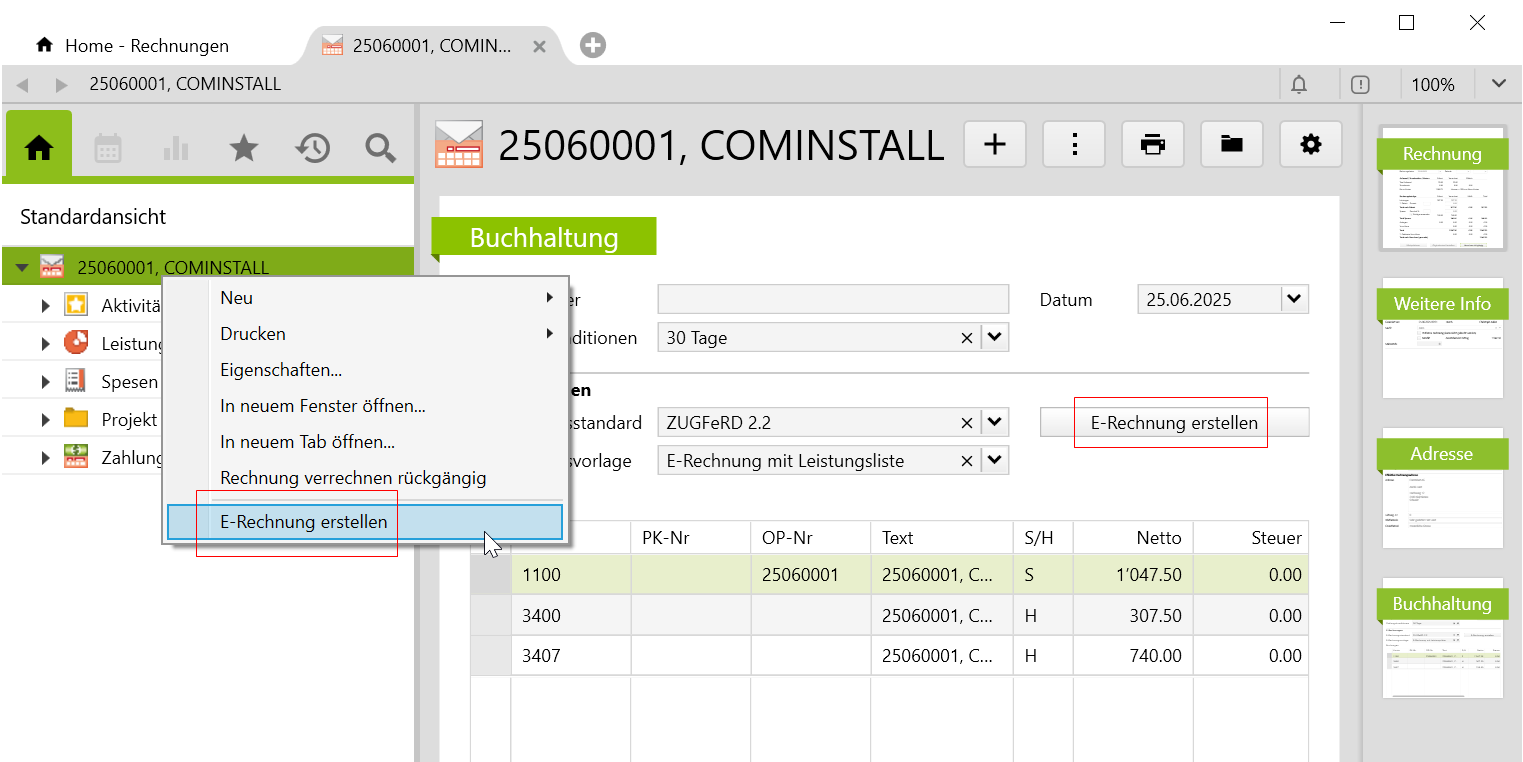Viewport: 1523px width, 762px height.
Task: Click the print icon button
Action: click(x=1153, y=145)
